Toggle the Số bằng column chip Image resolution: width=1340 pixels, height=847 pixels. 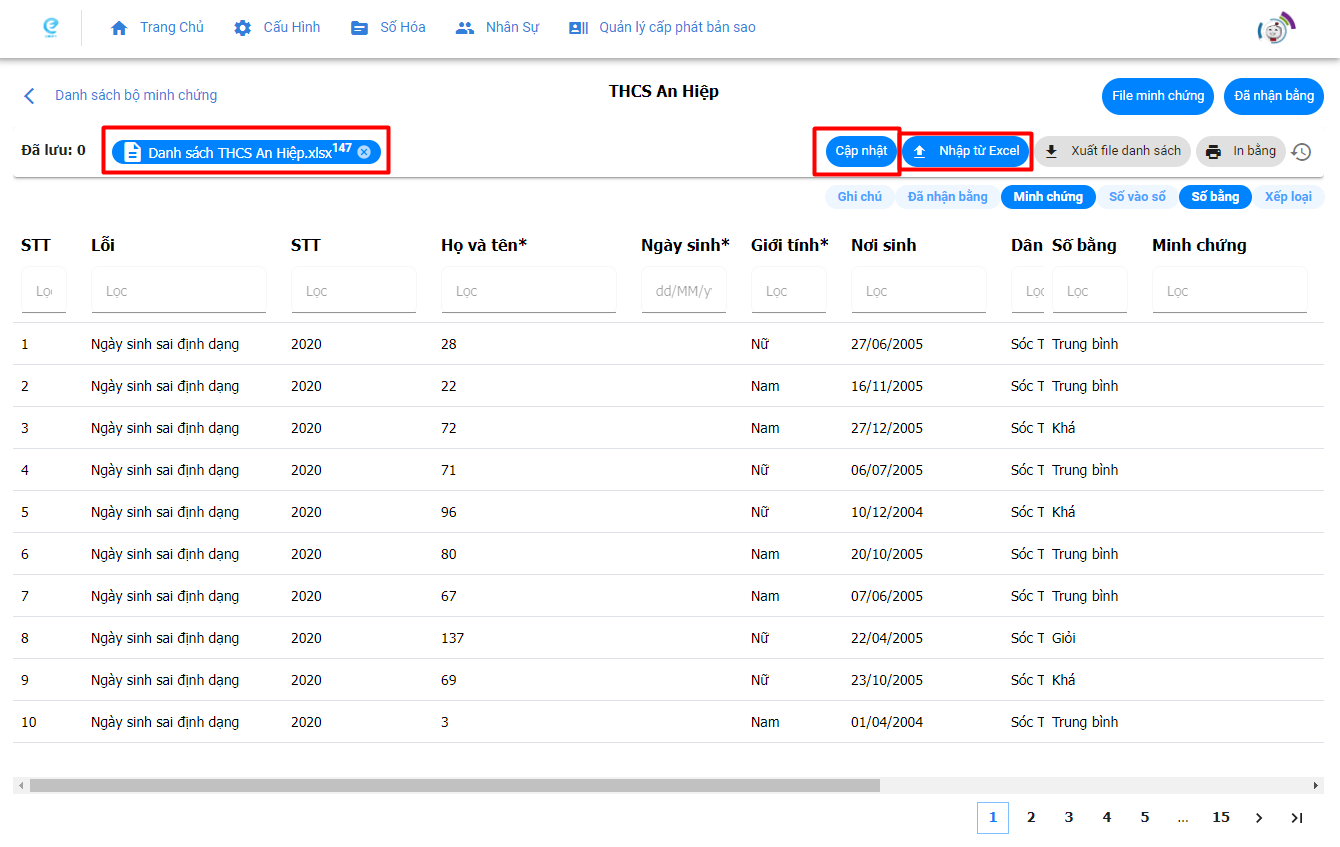pyautogui.click(x=1214, y=197)
